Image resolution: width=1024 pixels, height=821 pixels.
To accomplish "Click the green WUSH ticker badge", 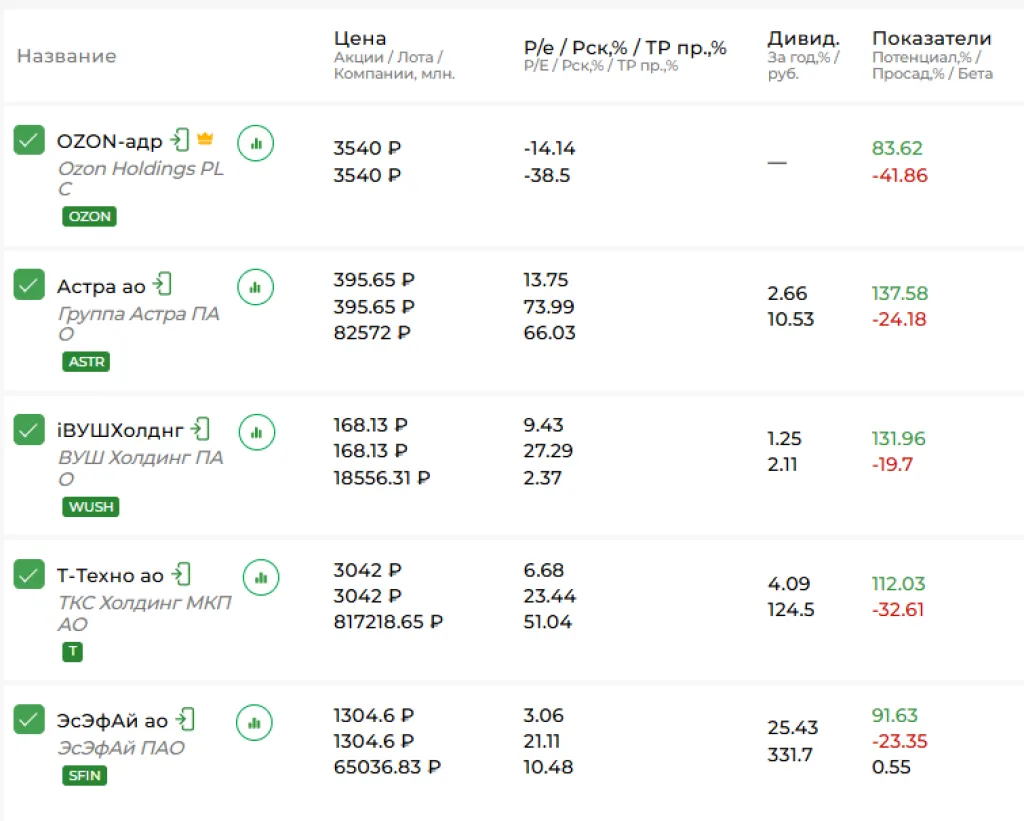I will click(90, 507).
